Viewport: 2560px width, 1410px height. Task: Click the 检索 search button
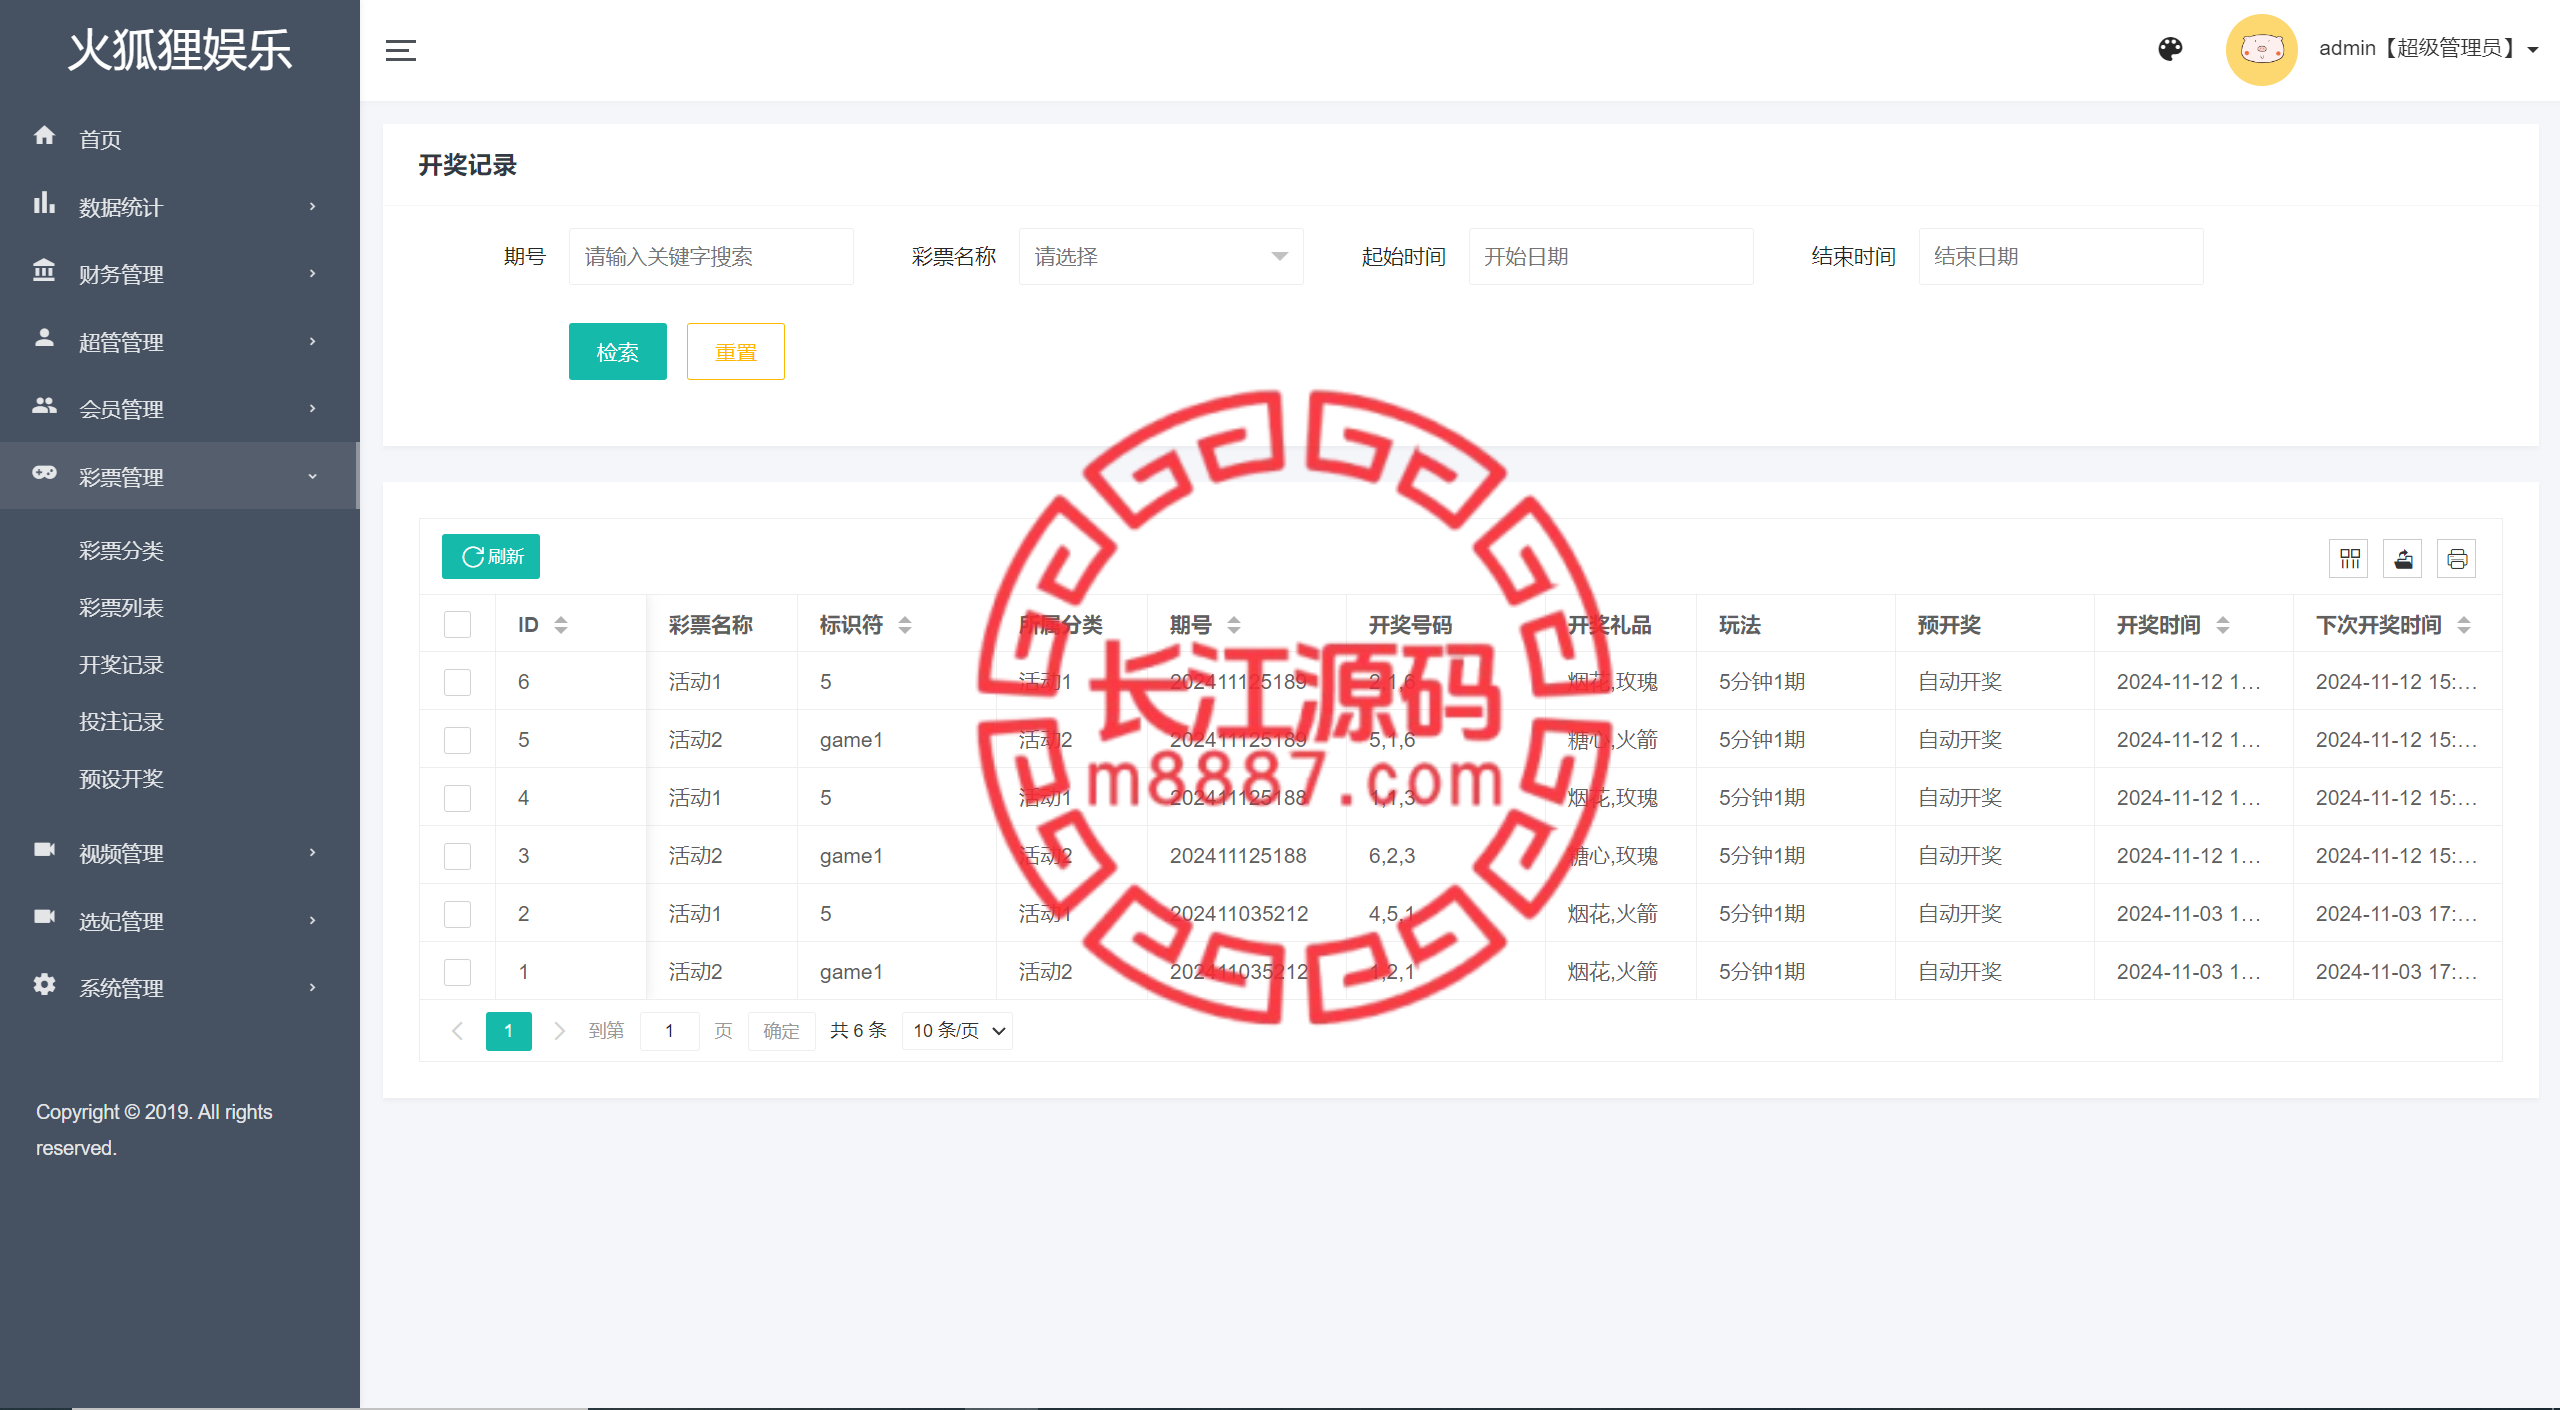click(x=618, y=352)
